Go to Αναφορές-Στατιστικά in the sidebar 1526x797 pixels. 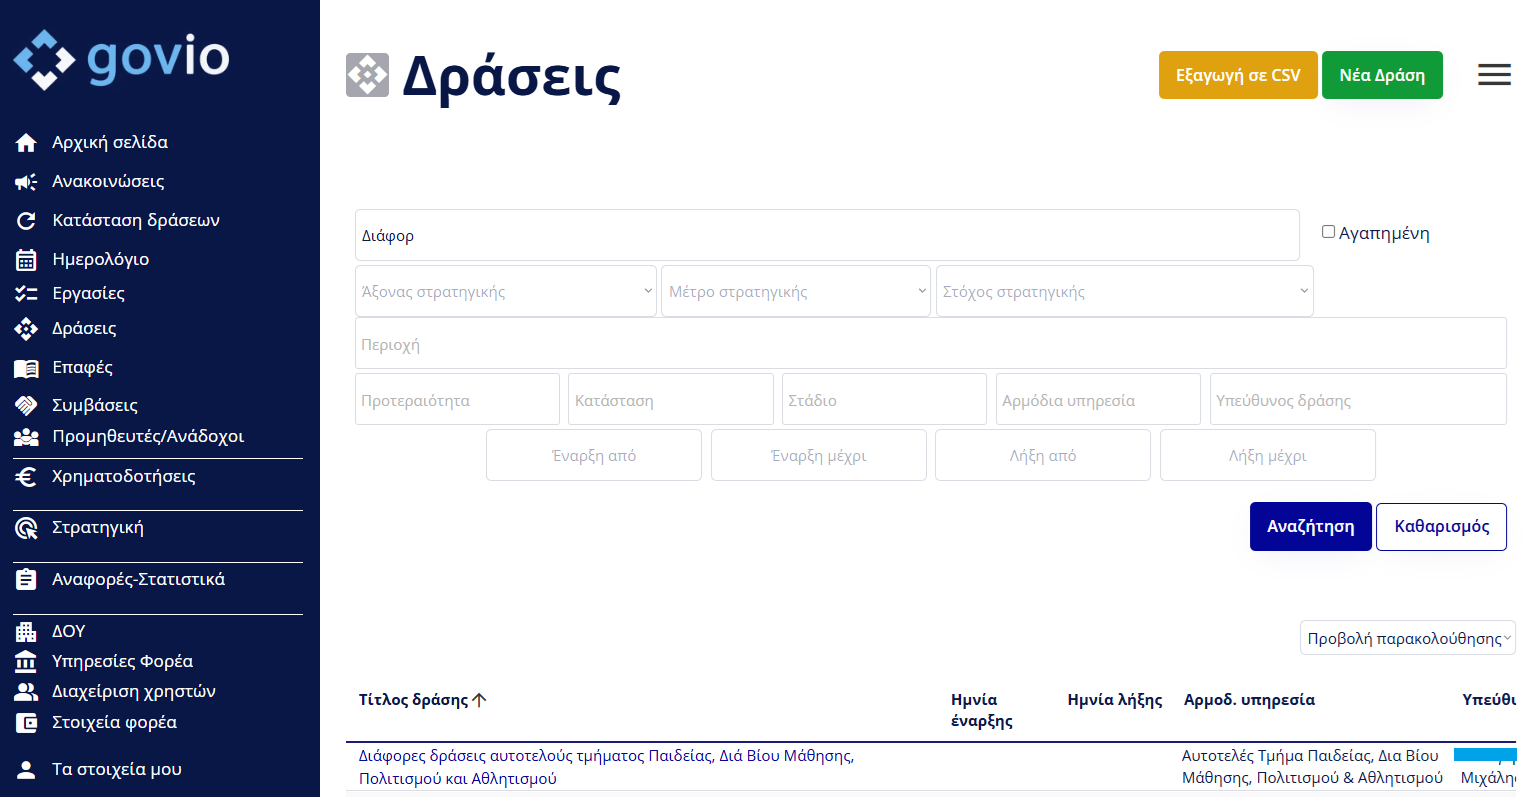pyautogui.click(x=138, y=580)
